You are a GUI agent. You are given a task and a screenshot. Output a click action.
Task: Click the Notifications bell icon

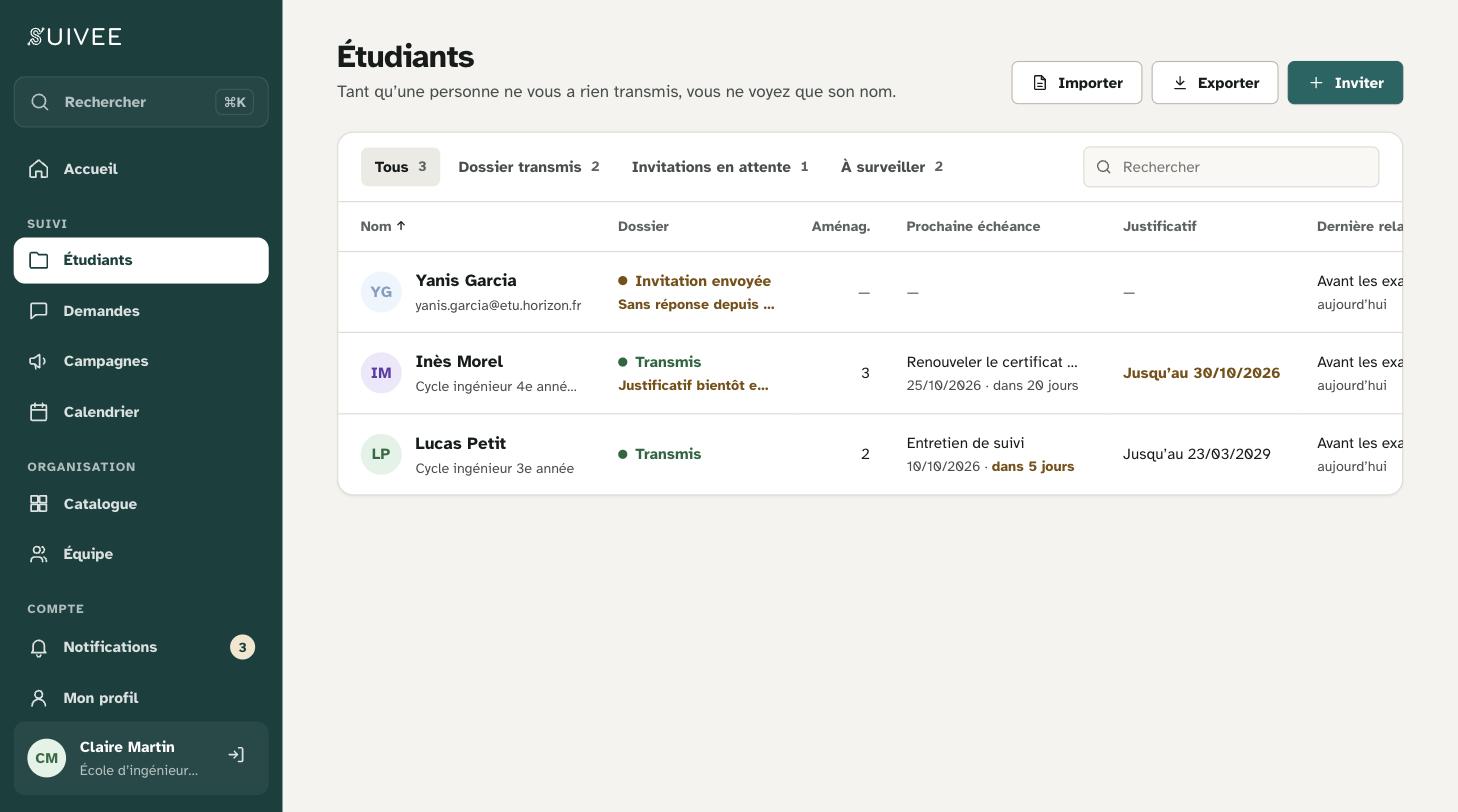39,647
